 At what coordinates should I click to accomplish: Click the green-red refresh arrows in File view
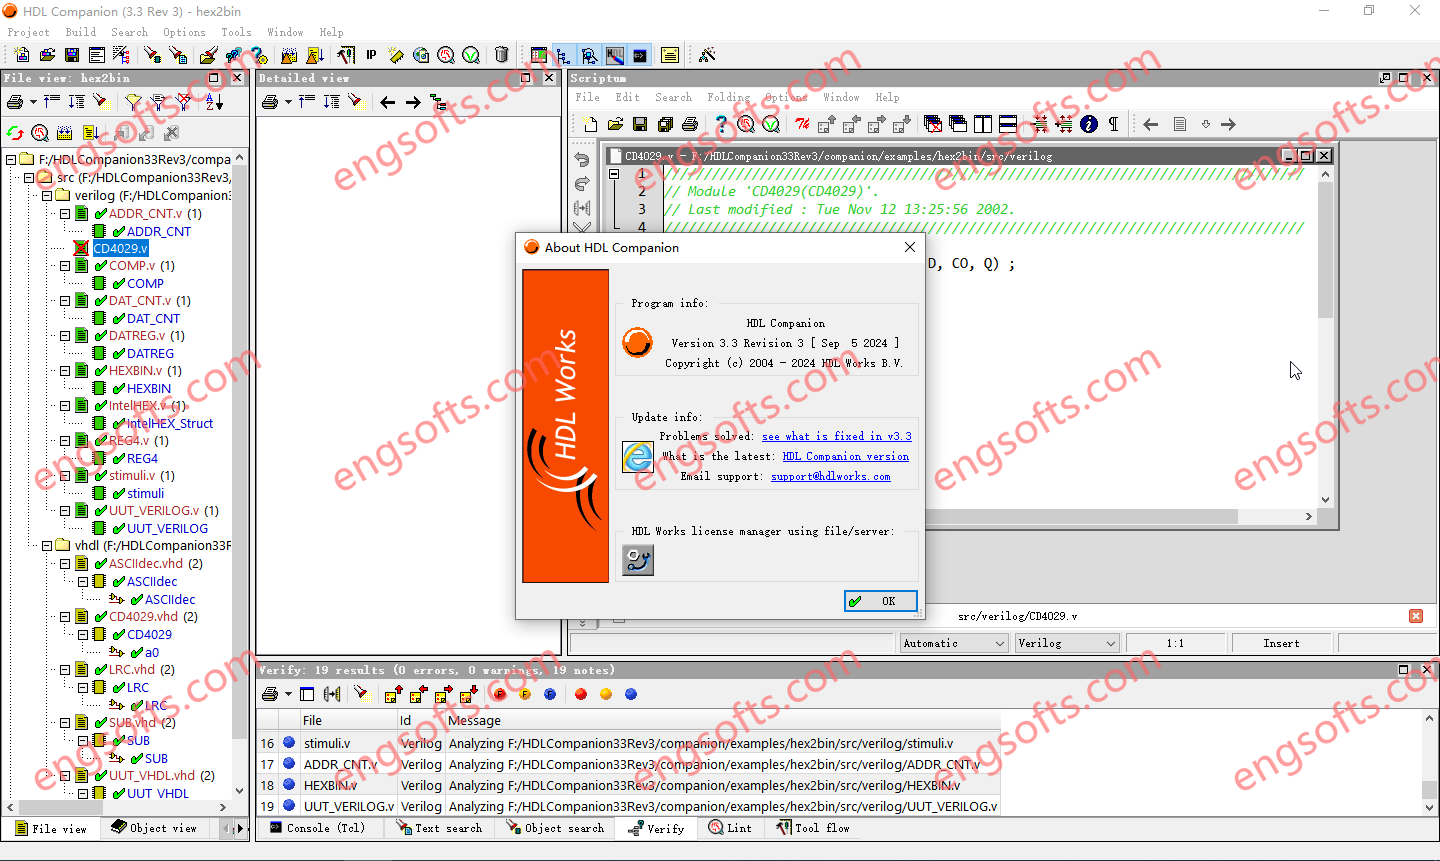pos(15,133)
